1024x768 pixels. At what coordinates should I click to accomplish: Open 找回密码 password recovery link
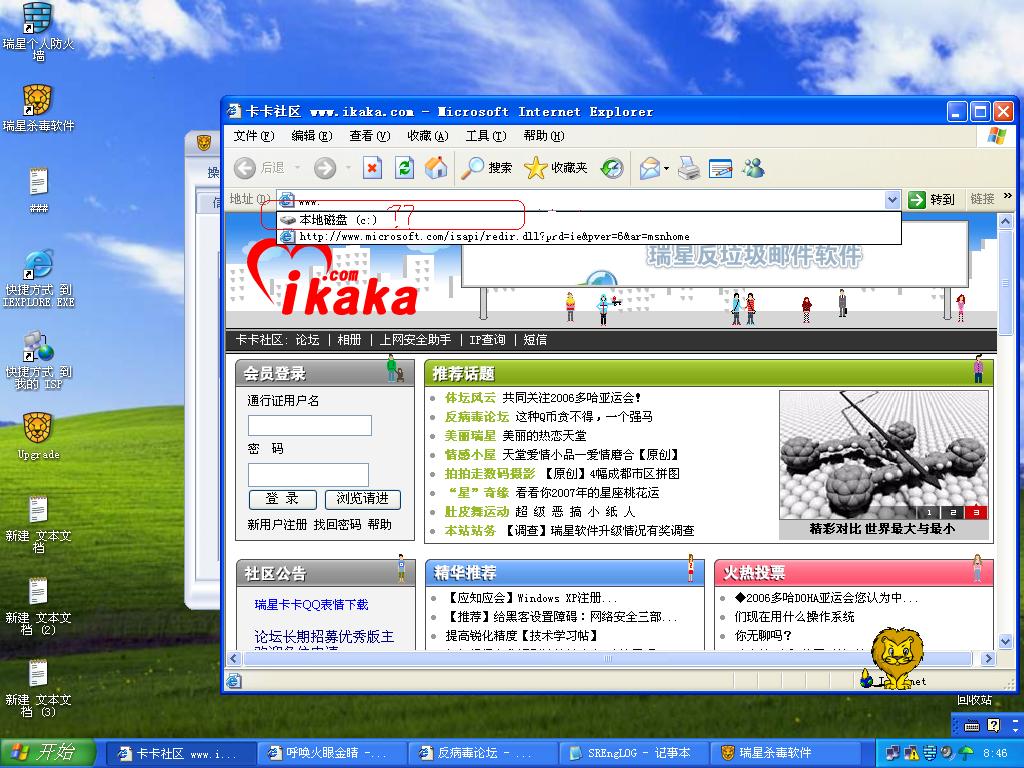click(x=337, y=524)
